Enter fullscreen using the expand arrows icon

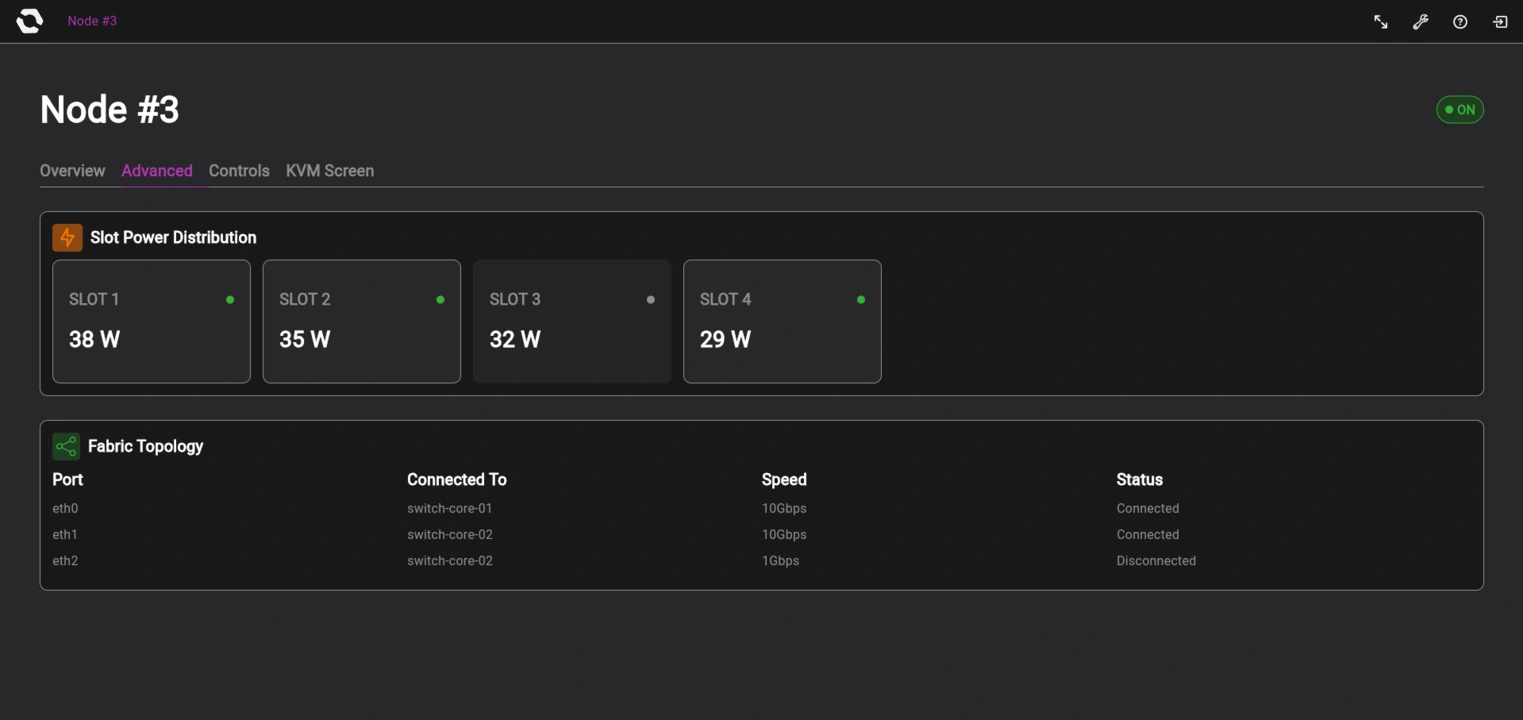[x=1380, y=21]
